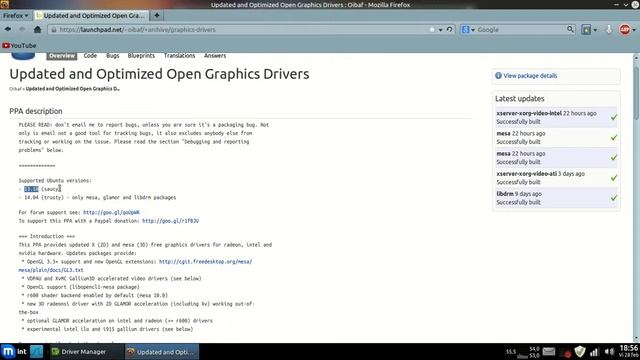This screenshot has width=640, height=360.
Task: Select the Updated and Optimized Open Gra... browser tab
Action: pyautogui.click(x=91, y=16)
